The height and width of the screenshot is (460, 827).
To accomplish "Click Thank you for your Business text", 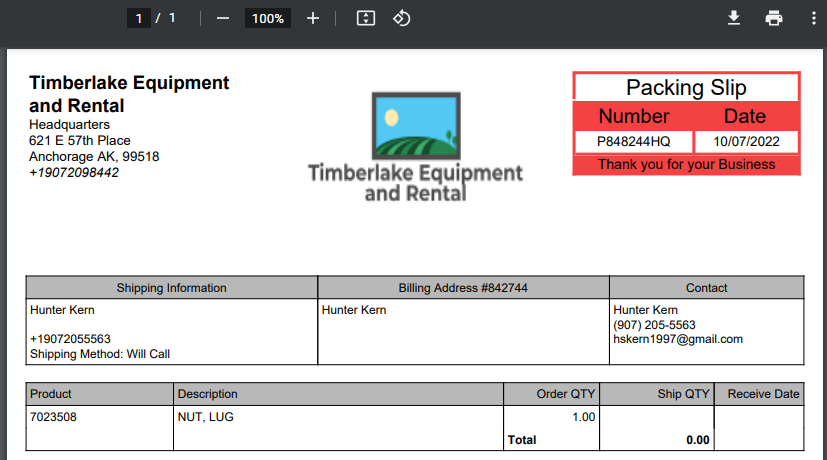I will click(x=686, y=165).
